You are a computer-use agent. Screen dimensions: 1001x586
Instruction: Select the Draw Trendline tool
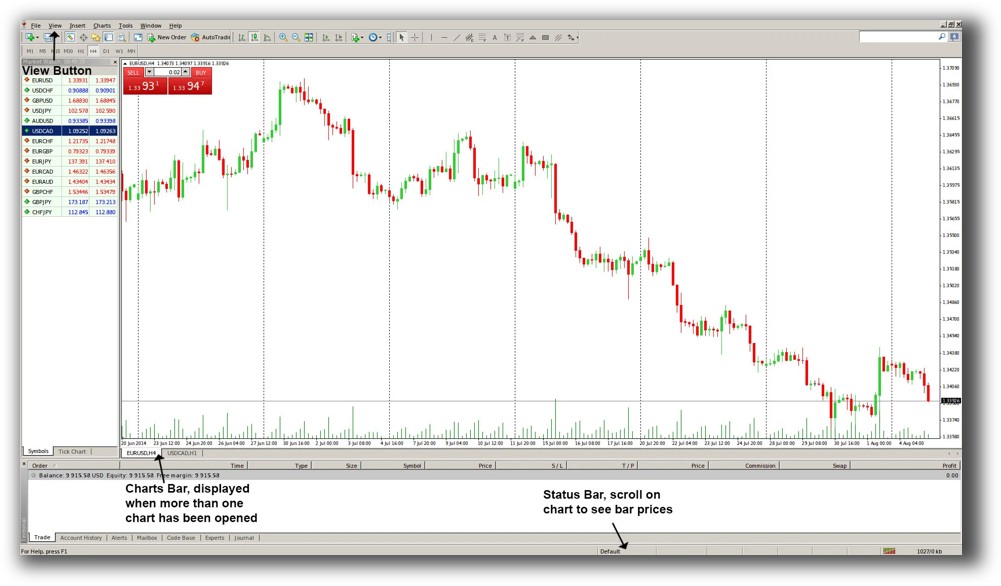pos(457,37)
